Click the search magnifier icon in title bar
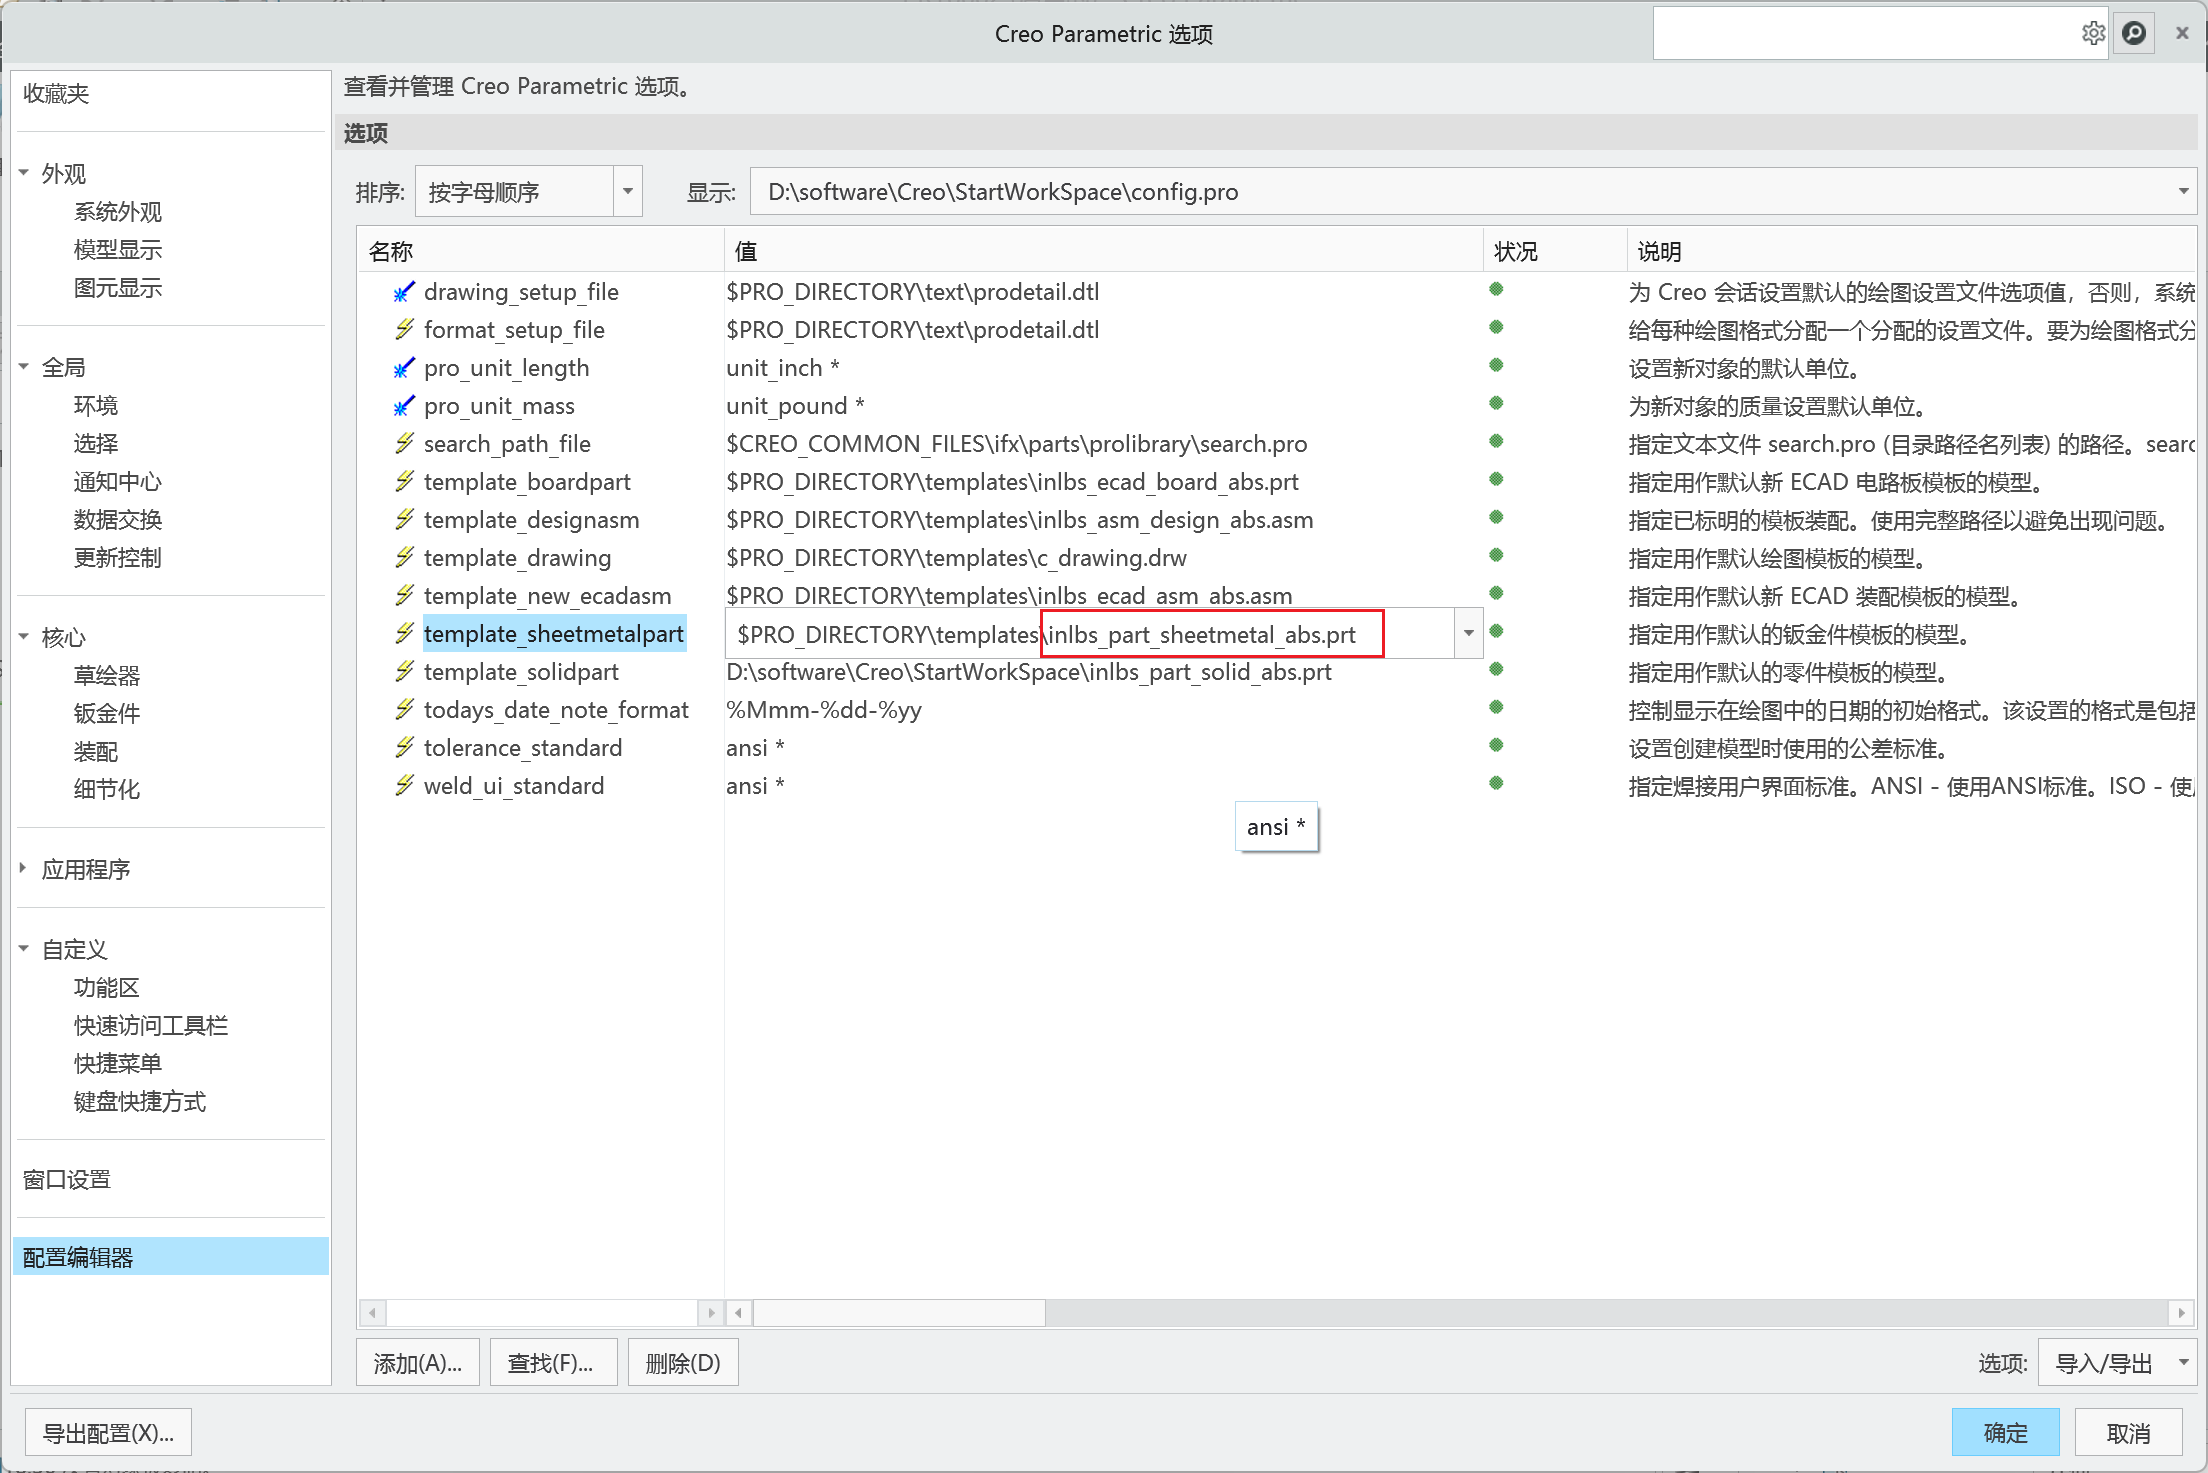 2134,33
